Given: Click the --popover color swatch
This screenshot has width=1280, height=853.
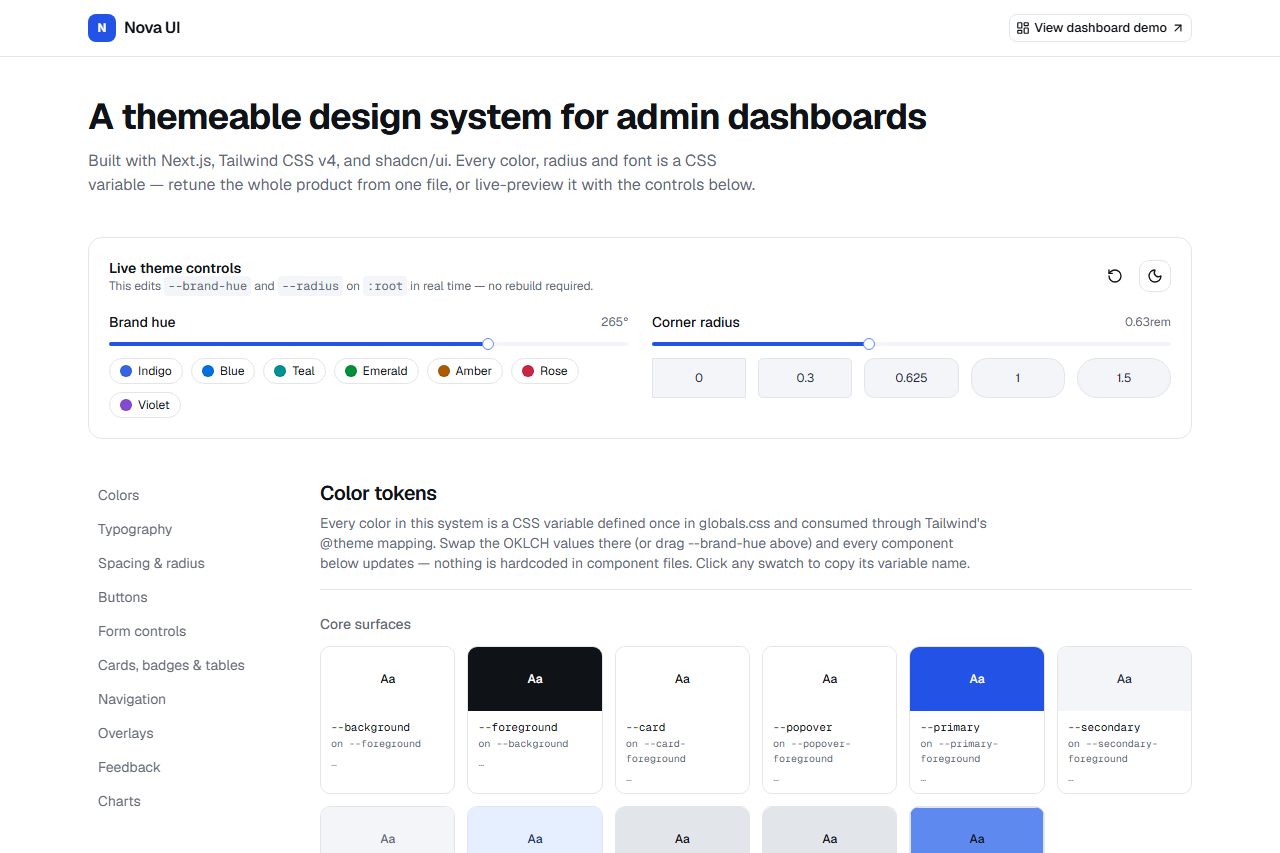Looking at the screenshot, I should coord(829,720).
